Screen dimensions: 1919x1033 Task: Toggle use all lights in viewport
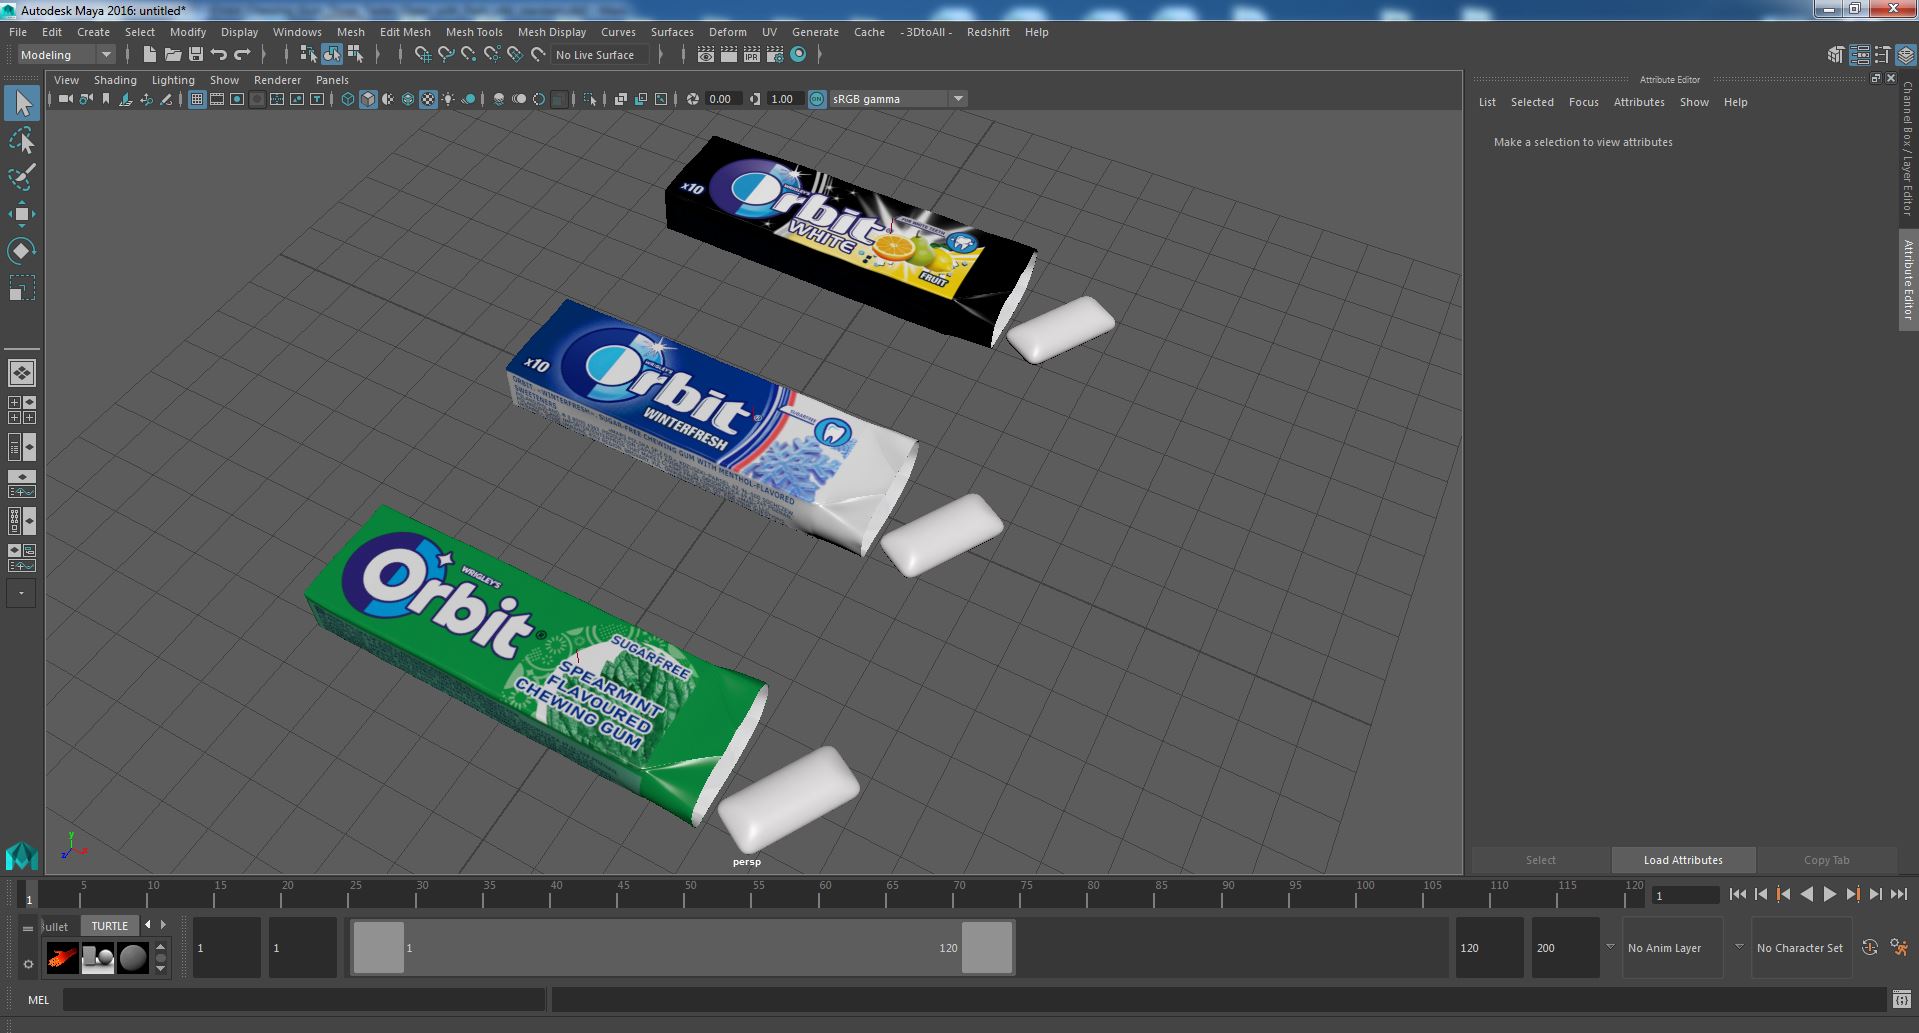tap(448, 99)
